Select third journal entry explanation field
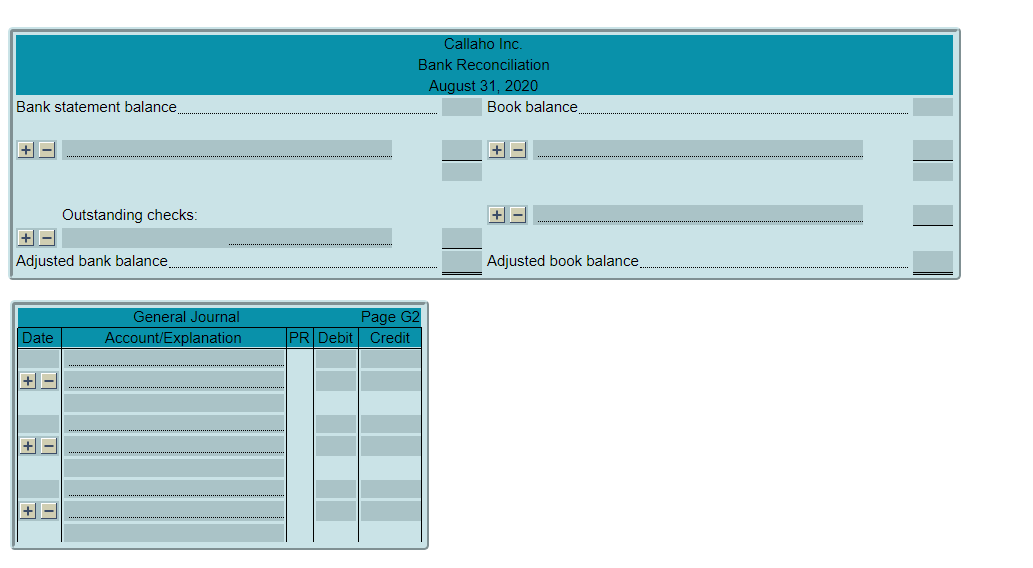Image resolution: width=1033 pixels, height=568 pixels. pos(174,532)
